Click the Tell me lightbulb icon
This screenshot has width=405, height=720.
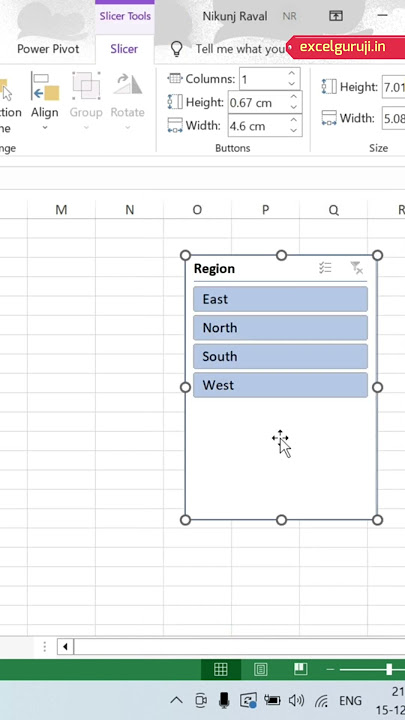(176, 49)
